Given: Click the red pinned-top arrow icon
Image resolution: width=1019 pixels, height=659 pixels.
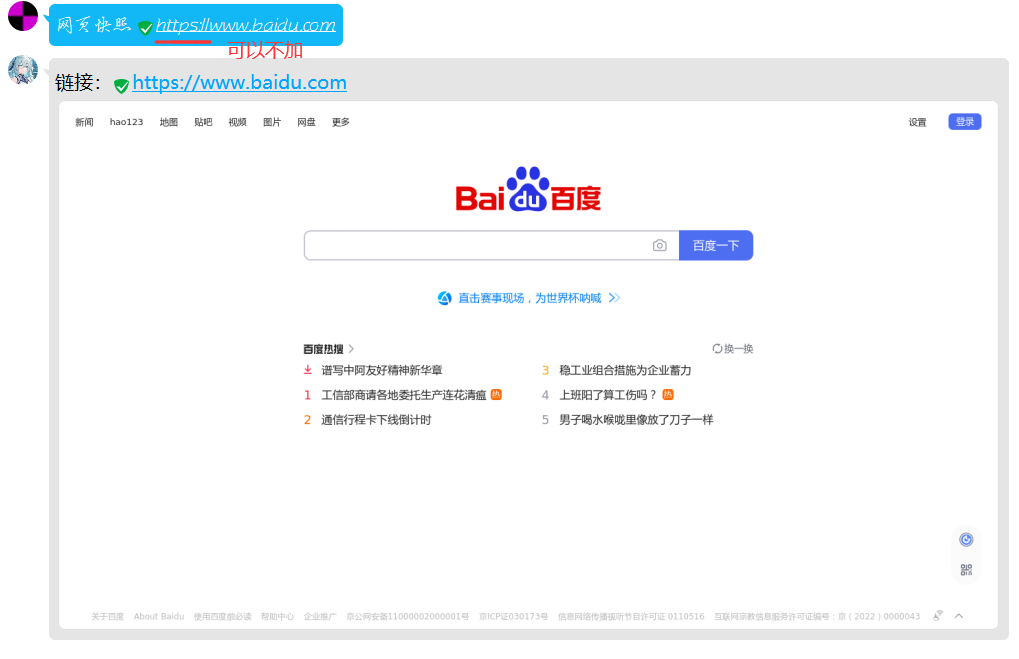Looking at the screenshot, I should 308,370.
